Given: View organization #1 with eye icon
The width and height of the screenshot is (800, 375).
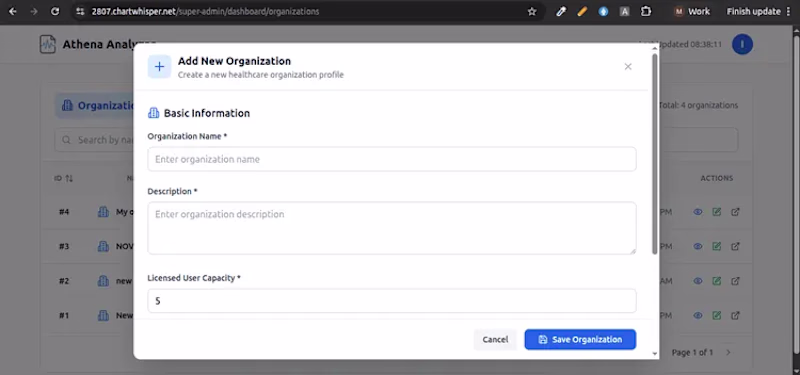Looking at the screenshot, I should coord(698,315).
